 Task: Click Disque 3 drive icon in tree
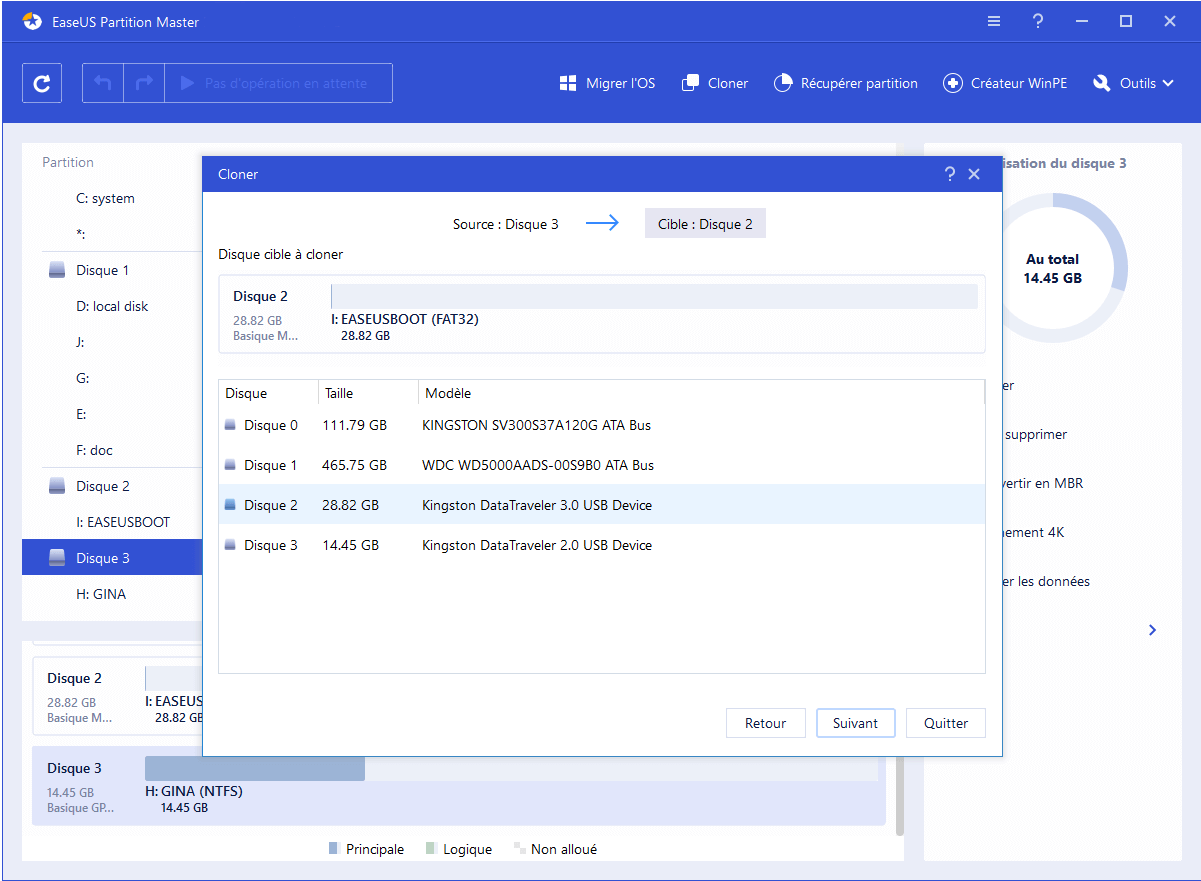coord(58,558)
